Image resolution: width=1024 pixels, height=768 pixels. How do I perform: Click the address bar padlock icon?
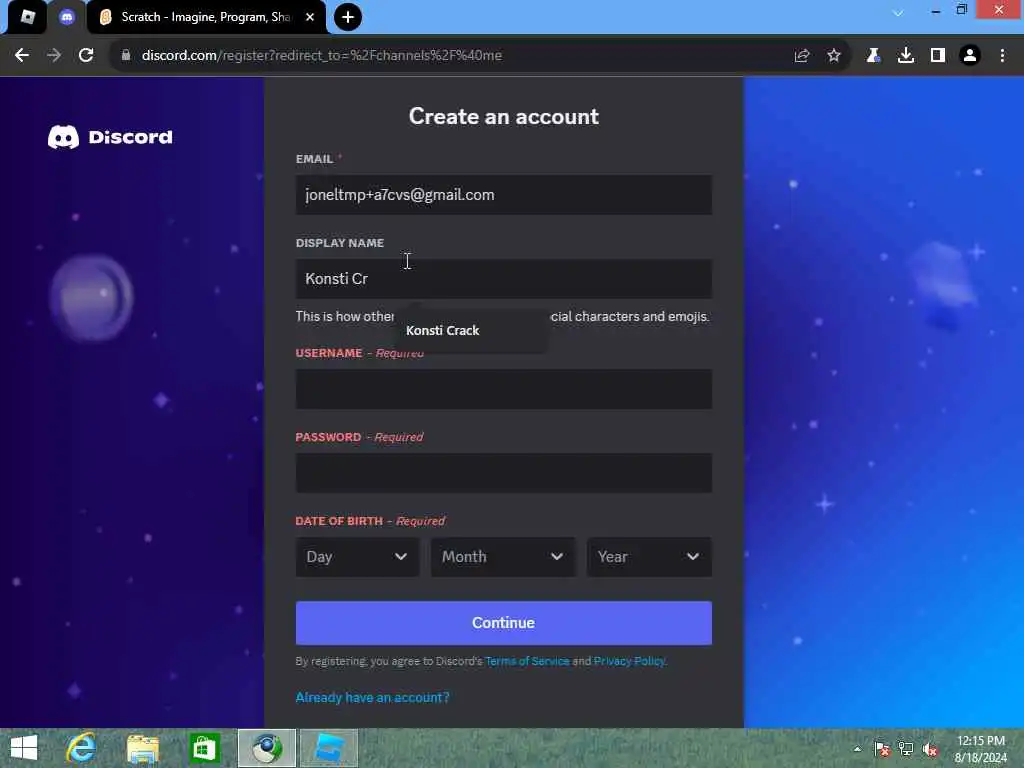tap(126, 56)
